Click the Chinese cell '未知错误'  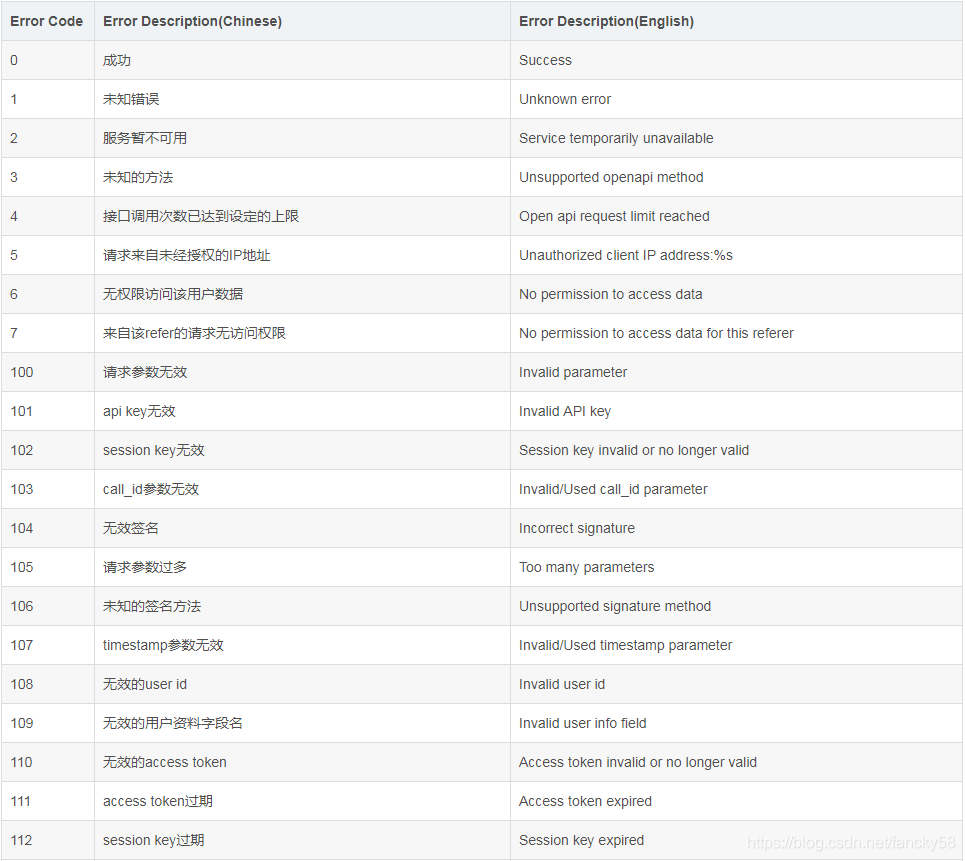302,99
